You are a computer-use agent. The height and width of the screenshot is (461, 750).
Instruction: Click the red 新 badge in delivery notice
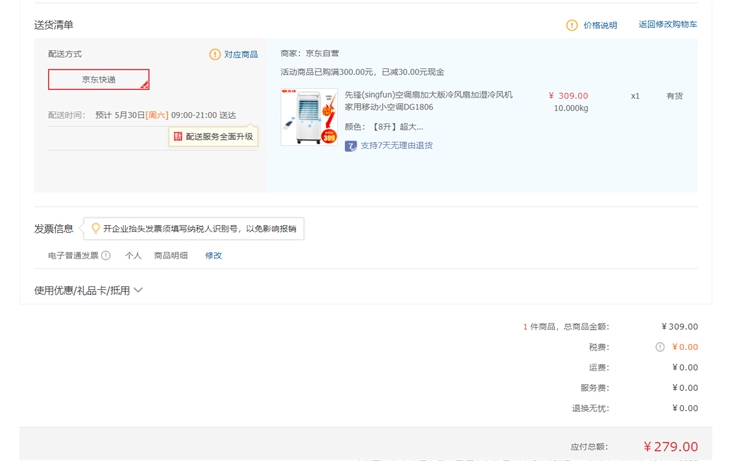pos(178,136)
